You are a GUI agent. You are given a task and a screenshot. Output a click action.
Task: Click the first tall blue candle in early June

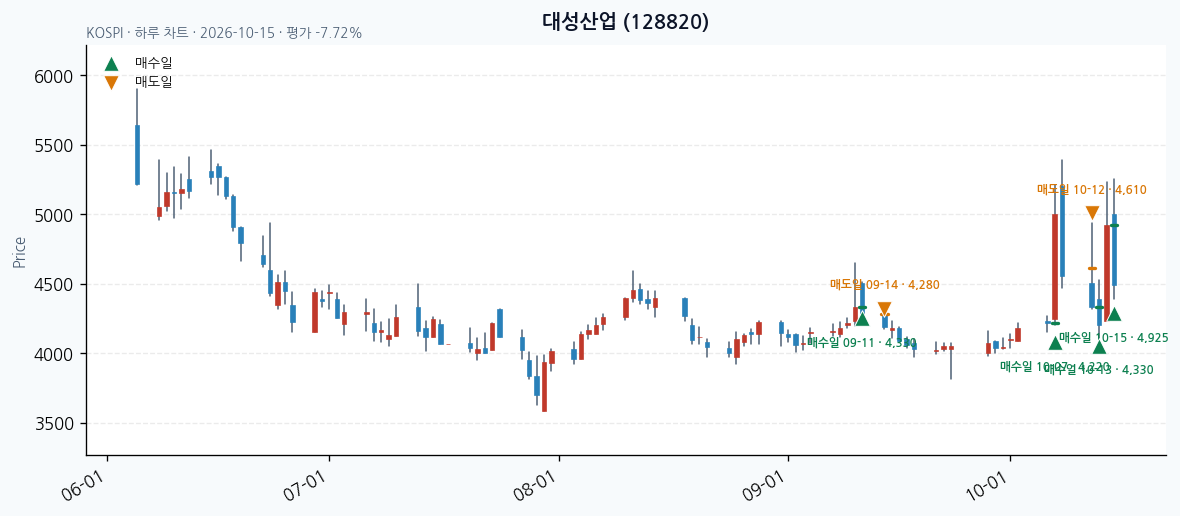pos(137,155)
